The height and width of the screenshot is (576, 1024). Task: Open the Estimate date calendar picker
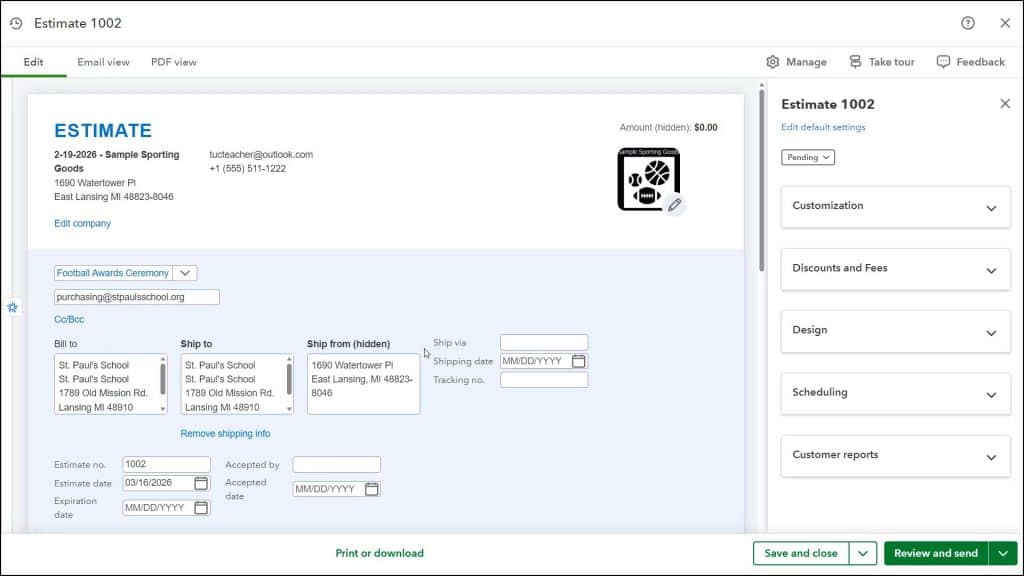pyautogui.click(x=200, y=483)
